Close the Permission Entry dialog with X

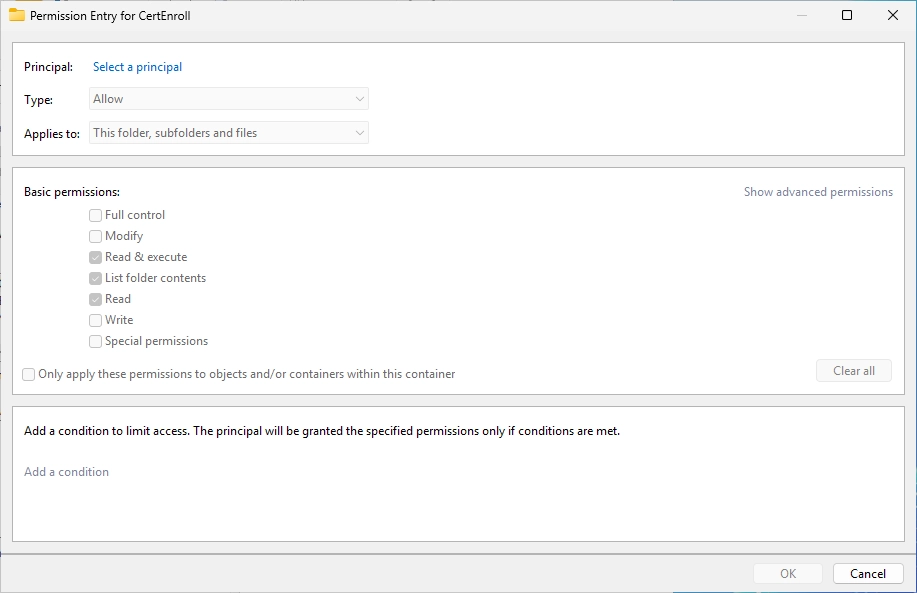(x=892, y=15)
